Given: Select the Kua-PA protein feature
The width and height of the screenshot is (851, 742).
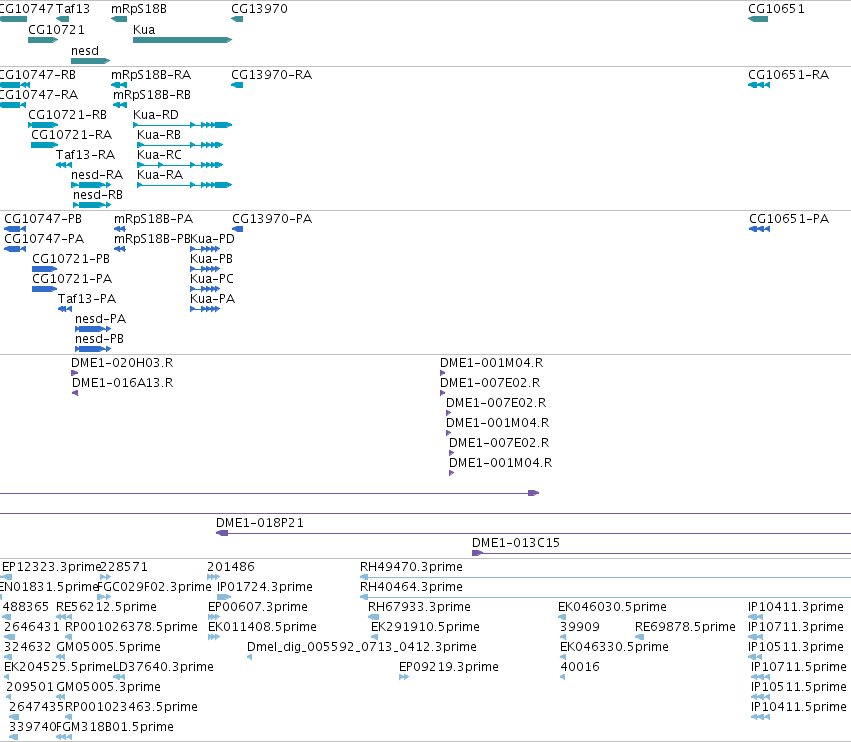Looking at the screenshot, I should click(205, 309).
